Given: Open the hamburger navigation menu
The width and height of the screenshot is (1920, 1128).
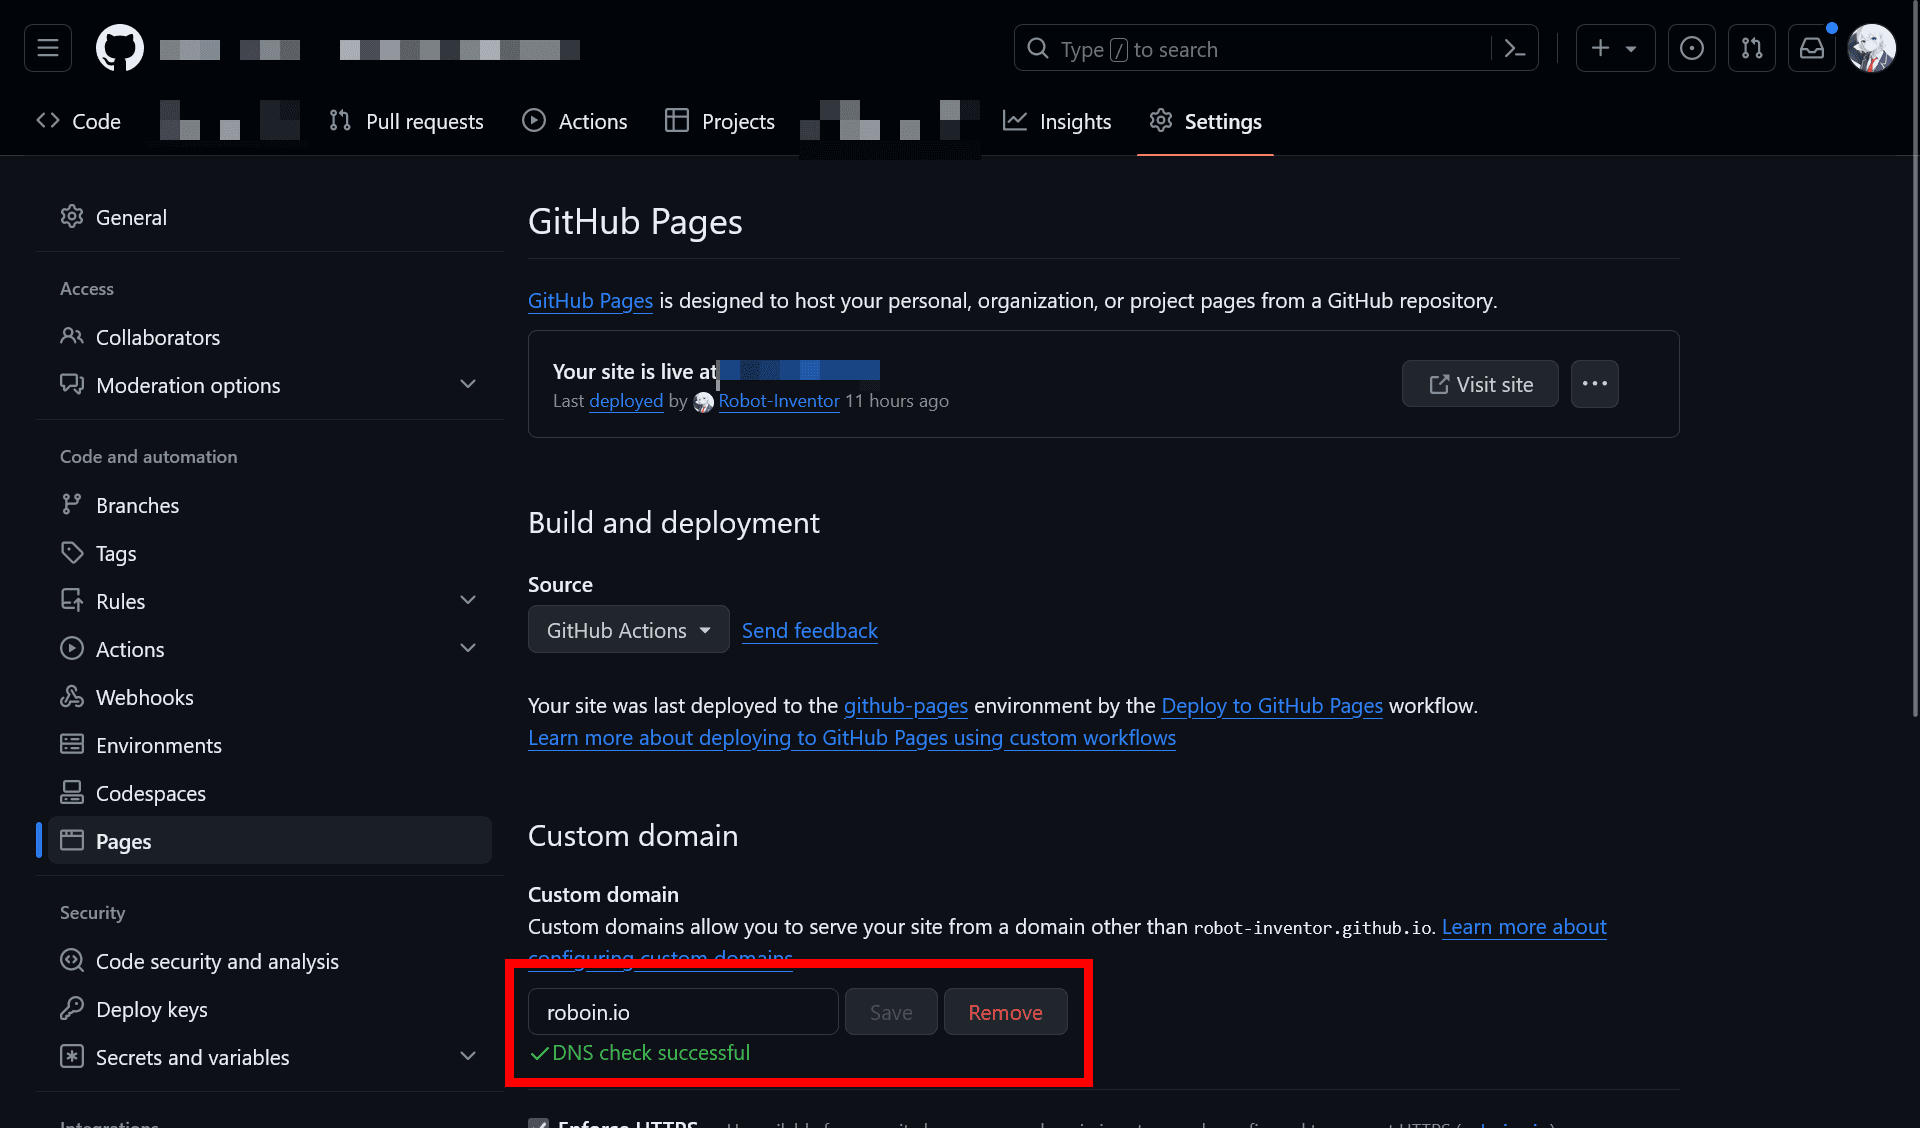Looking at the screenshot, I should [x=48, y=48].
